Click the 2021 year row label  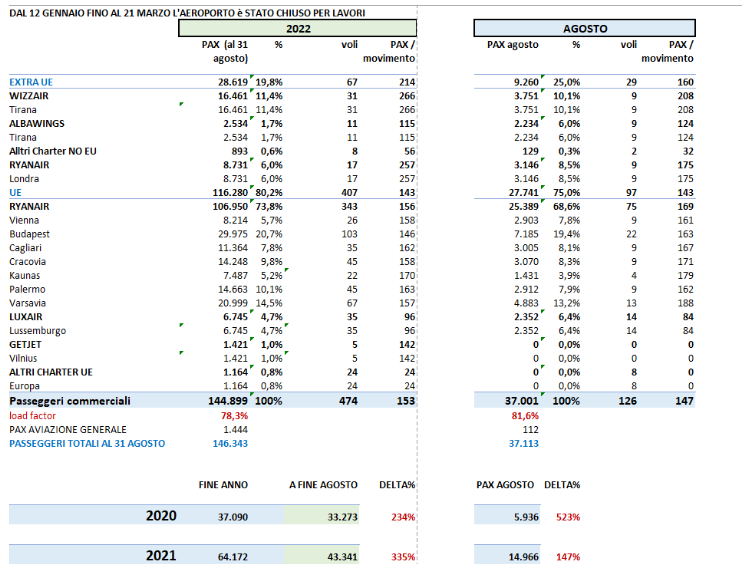point(161,555)
